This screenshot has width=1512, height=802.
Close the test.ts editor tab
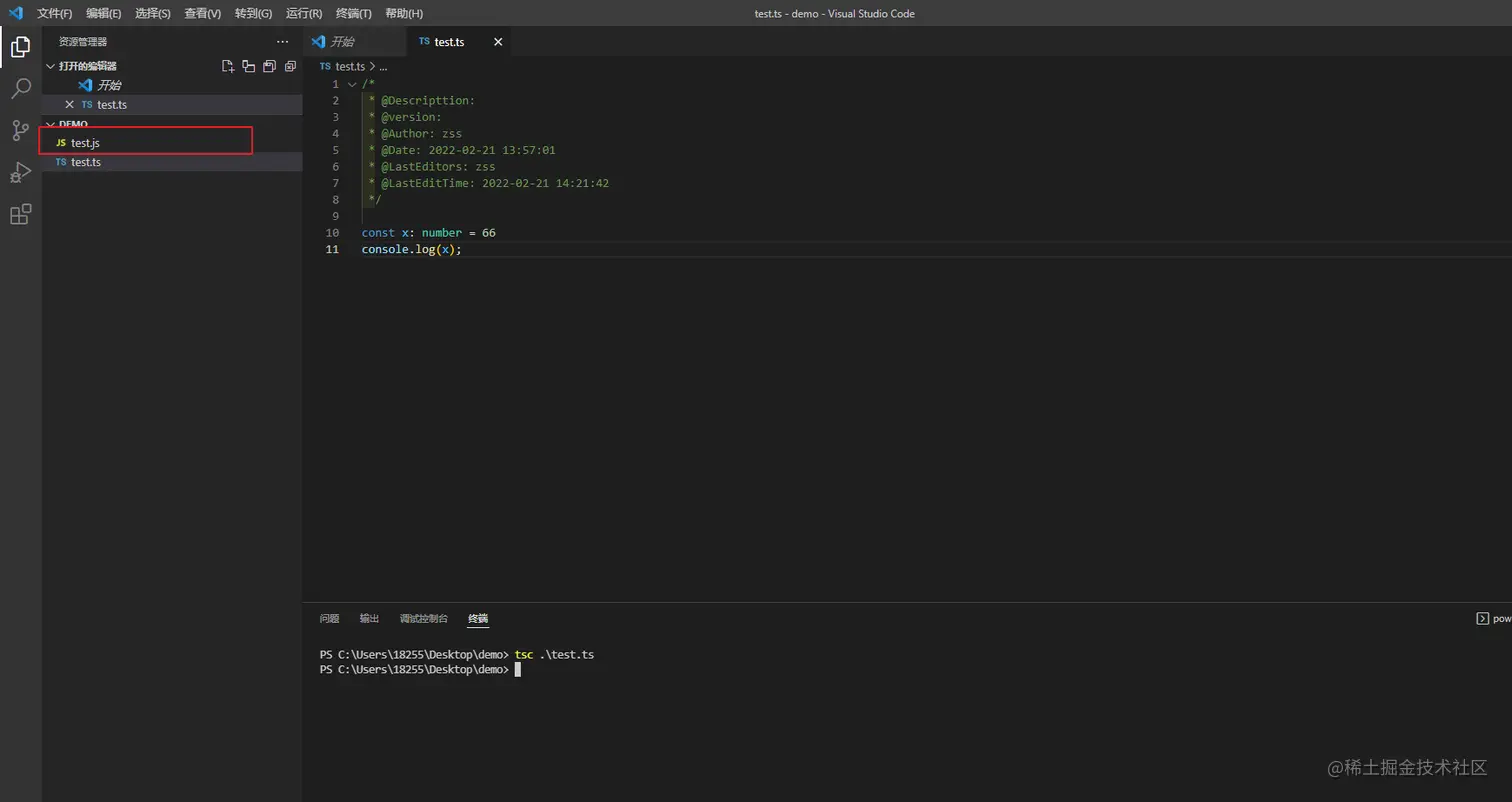(498, 42)
